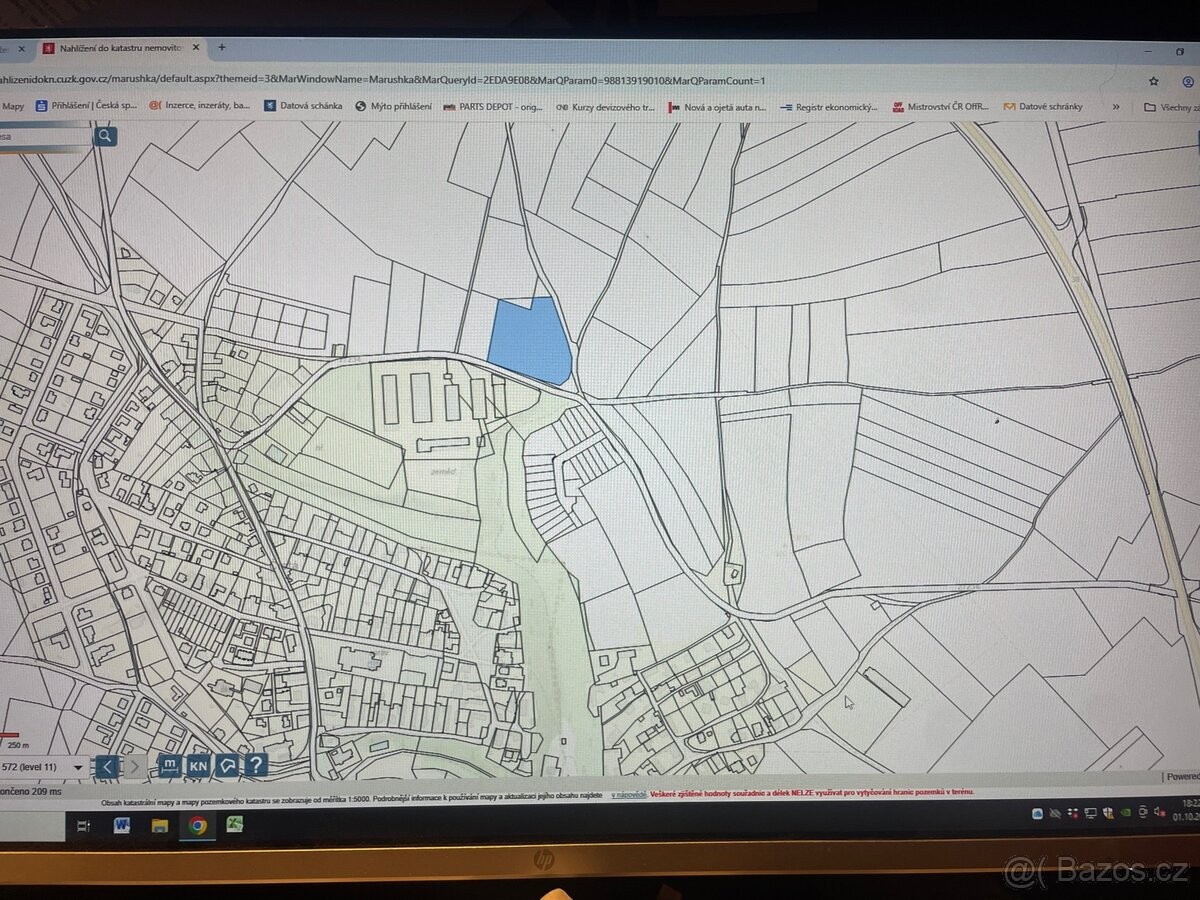Select the measure tool in the map toolbar
This screenshot has width=1200, height=900.
169,766
